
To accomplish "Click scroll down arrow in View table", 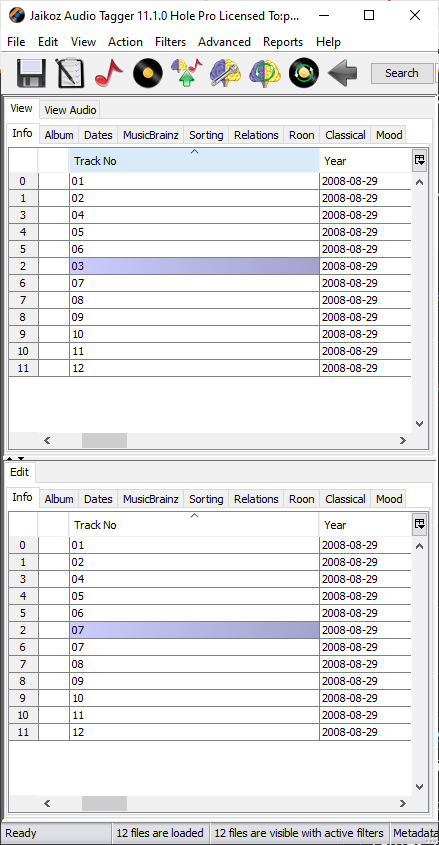I will click(420, 424).
